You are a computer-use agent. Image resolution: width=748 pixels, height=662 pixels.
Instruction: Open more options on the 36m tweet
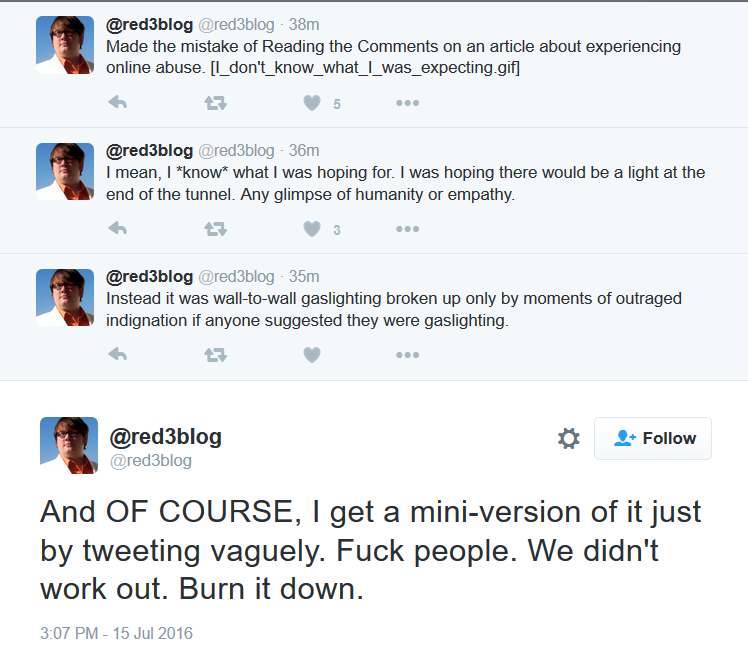click(x=407, y=229)
